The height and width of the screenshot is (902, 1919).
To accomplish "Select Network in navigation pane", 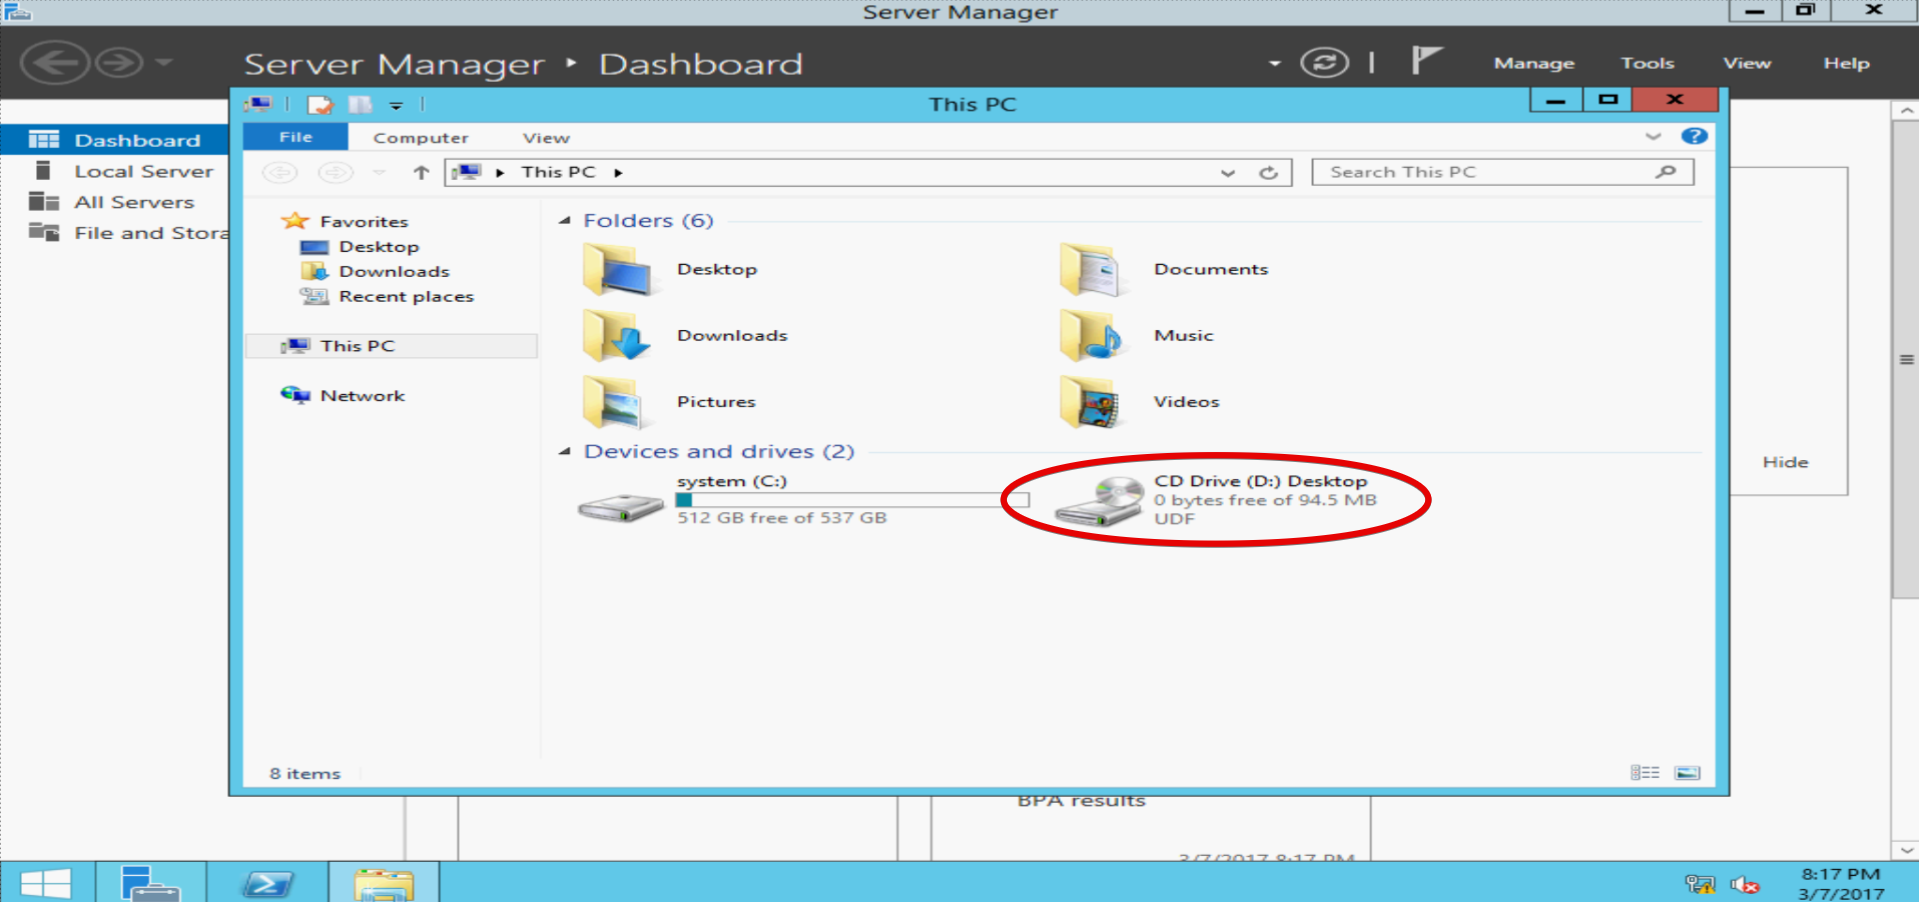I will [x=343, y=396].
